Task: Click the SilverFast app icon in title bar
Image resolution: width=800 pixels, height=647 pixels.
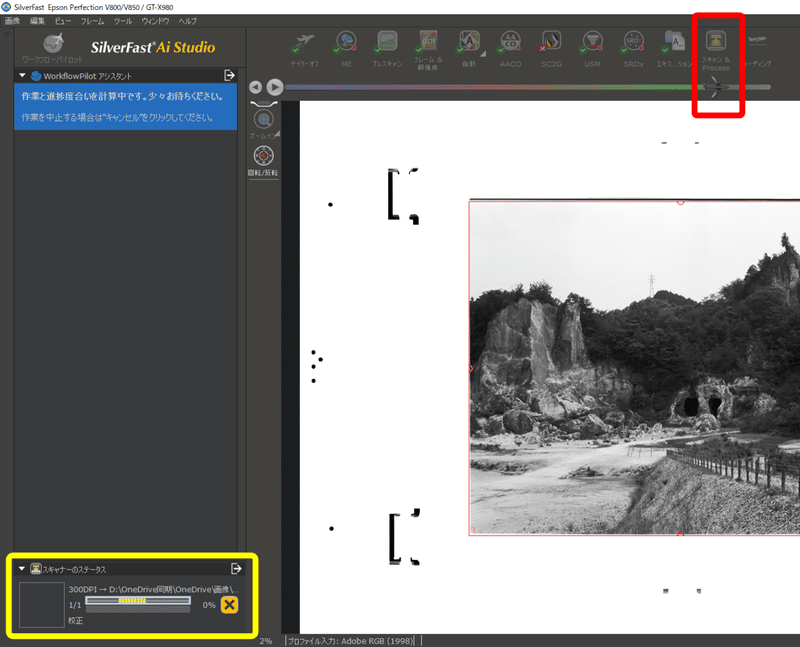Action: [x=6, y=7]
